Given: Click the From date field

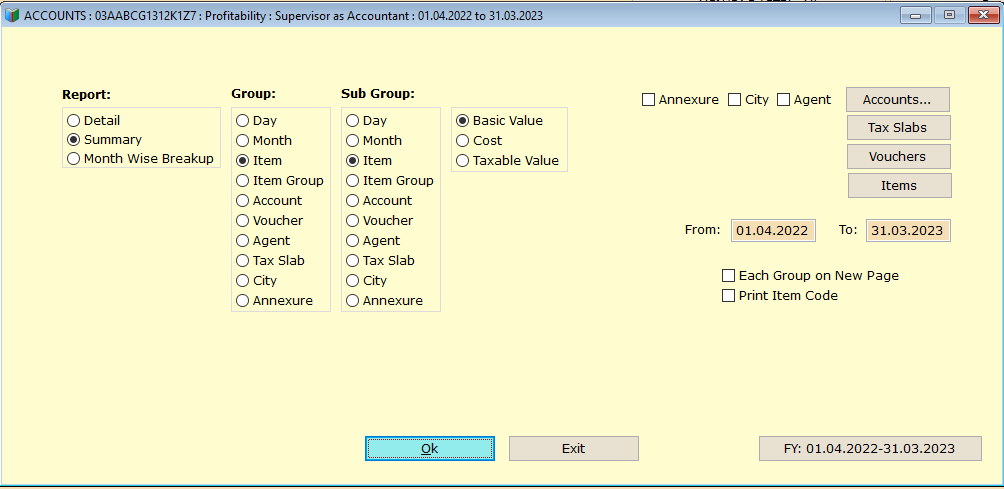Looking at the screenshot, I should [773, 230].
